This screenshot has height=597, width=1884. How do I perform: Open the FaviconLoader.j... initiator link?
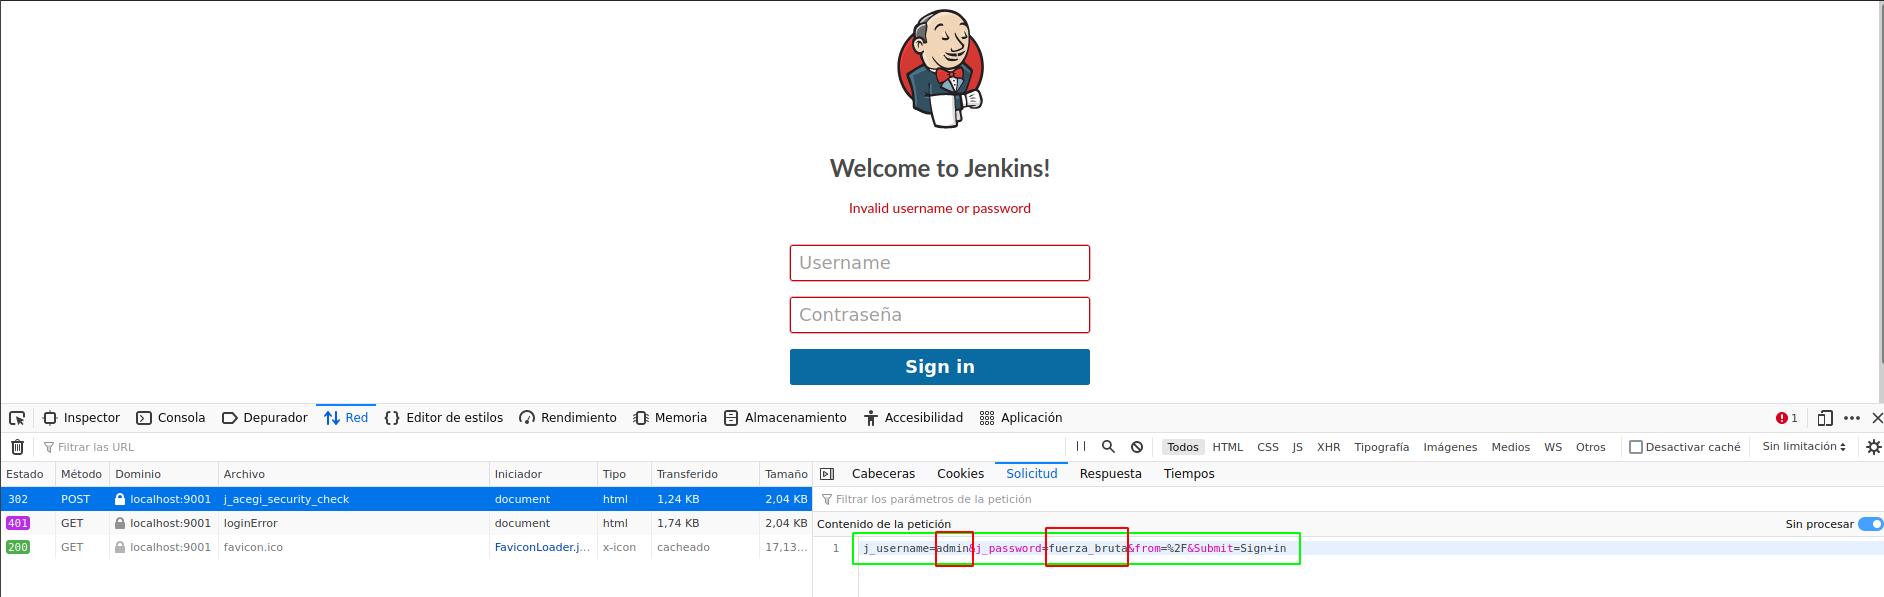coord(542,547)
